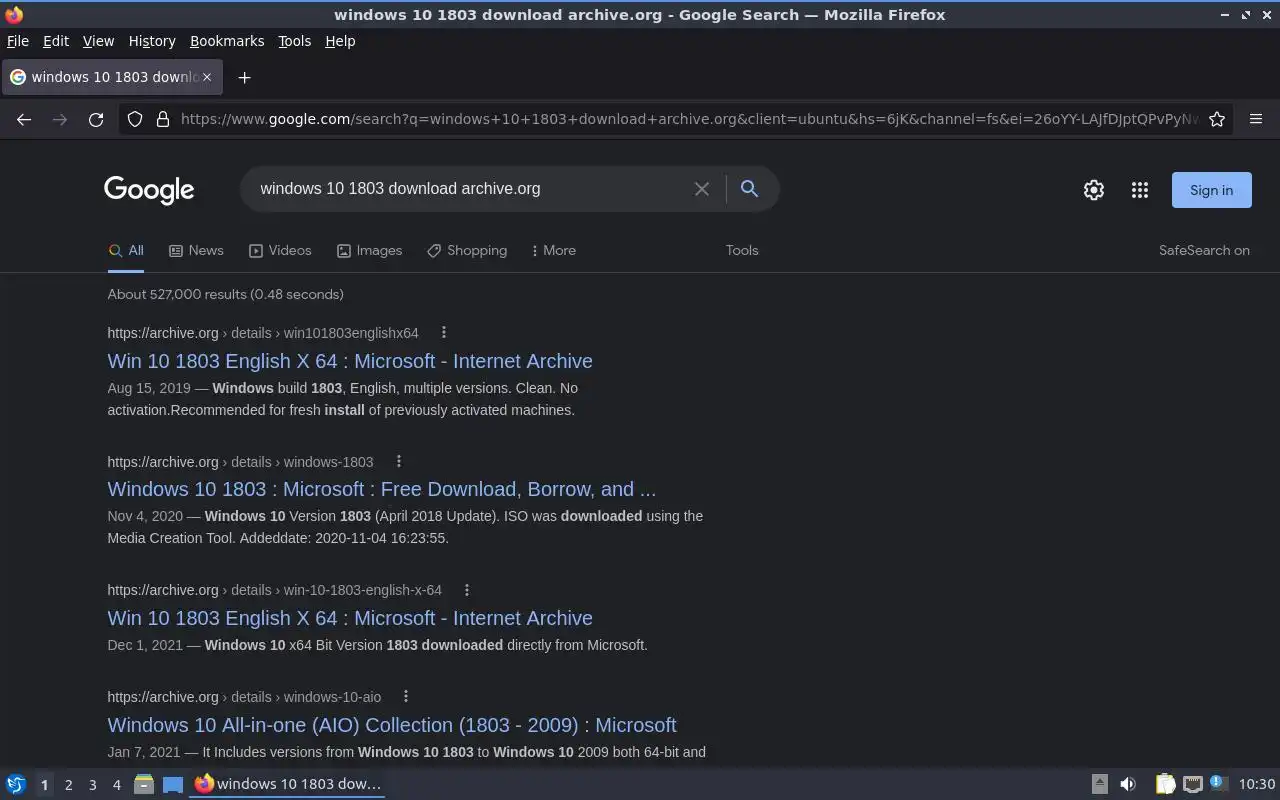
Task: Clear the search box with X icon
Action: [x=702, y=189]
